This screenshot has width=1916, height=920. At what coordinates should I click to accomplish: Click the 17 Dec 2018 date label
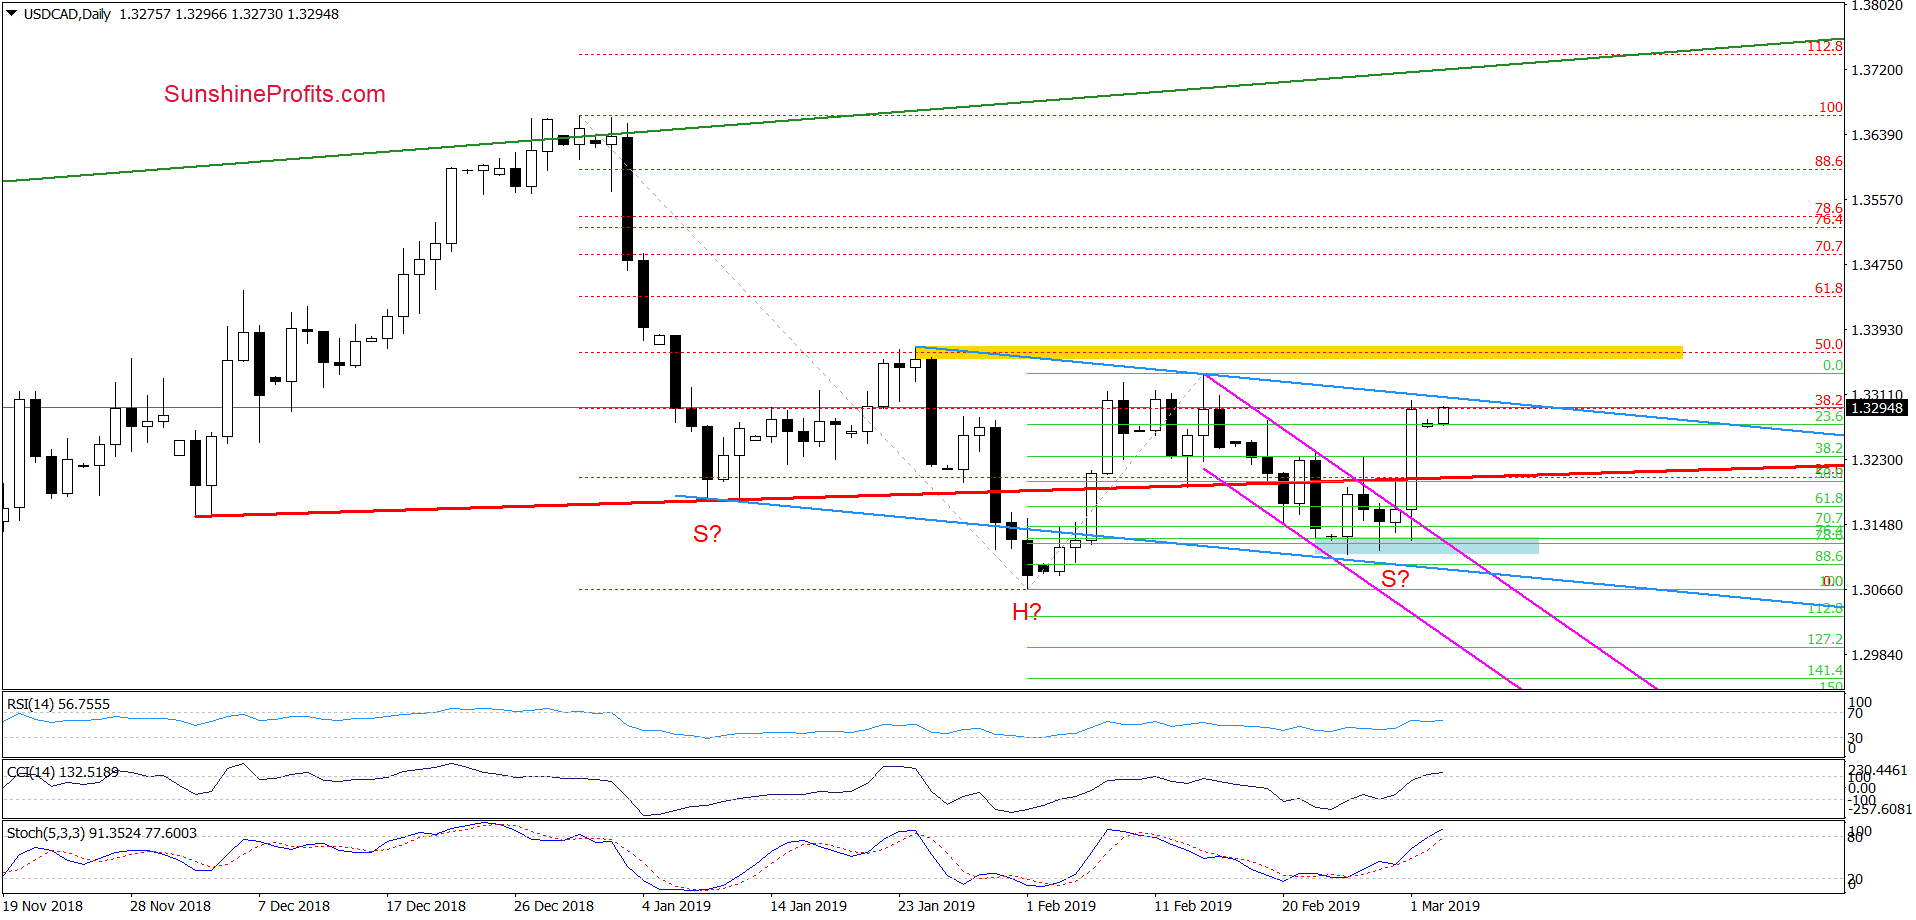point(426,906)
